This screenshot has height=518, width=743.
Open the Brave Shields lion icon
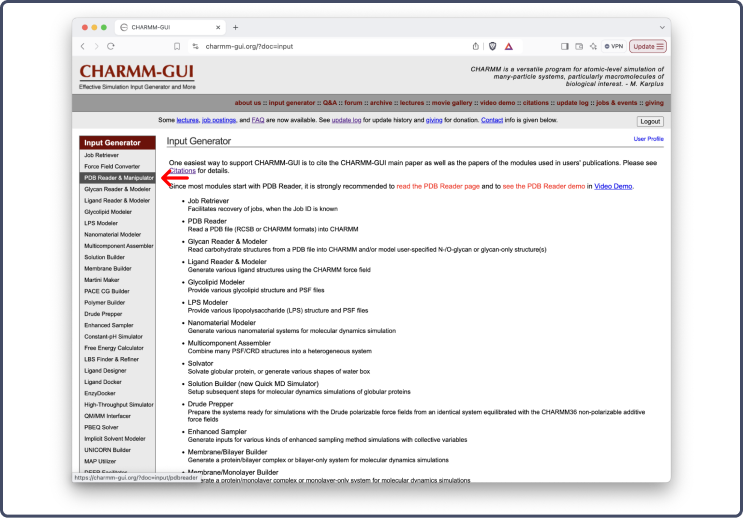[x=491, y=46]
